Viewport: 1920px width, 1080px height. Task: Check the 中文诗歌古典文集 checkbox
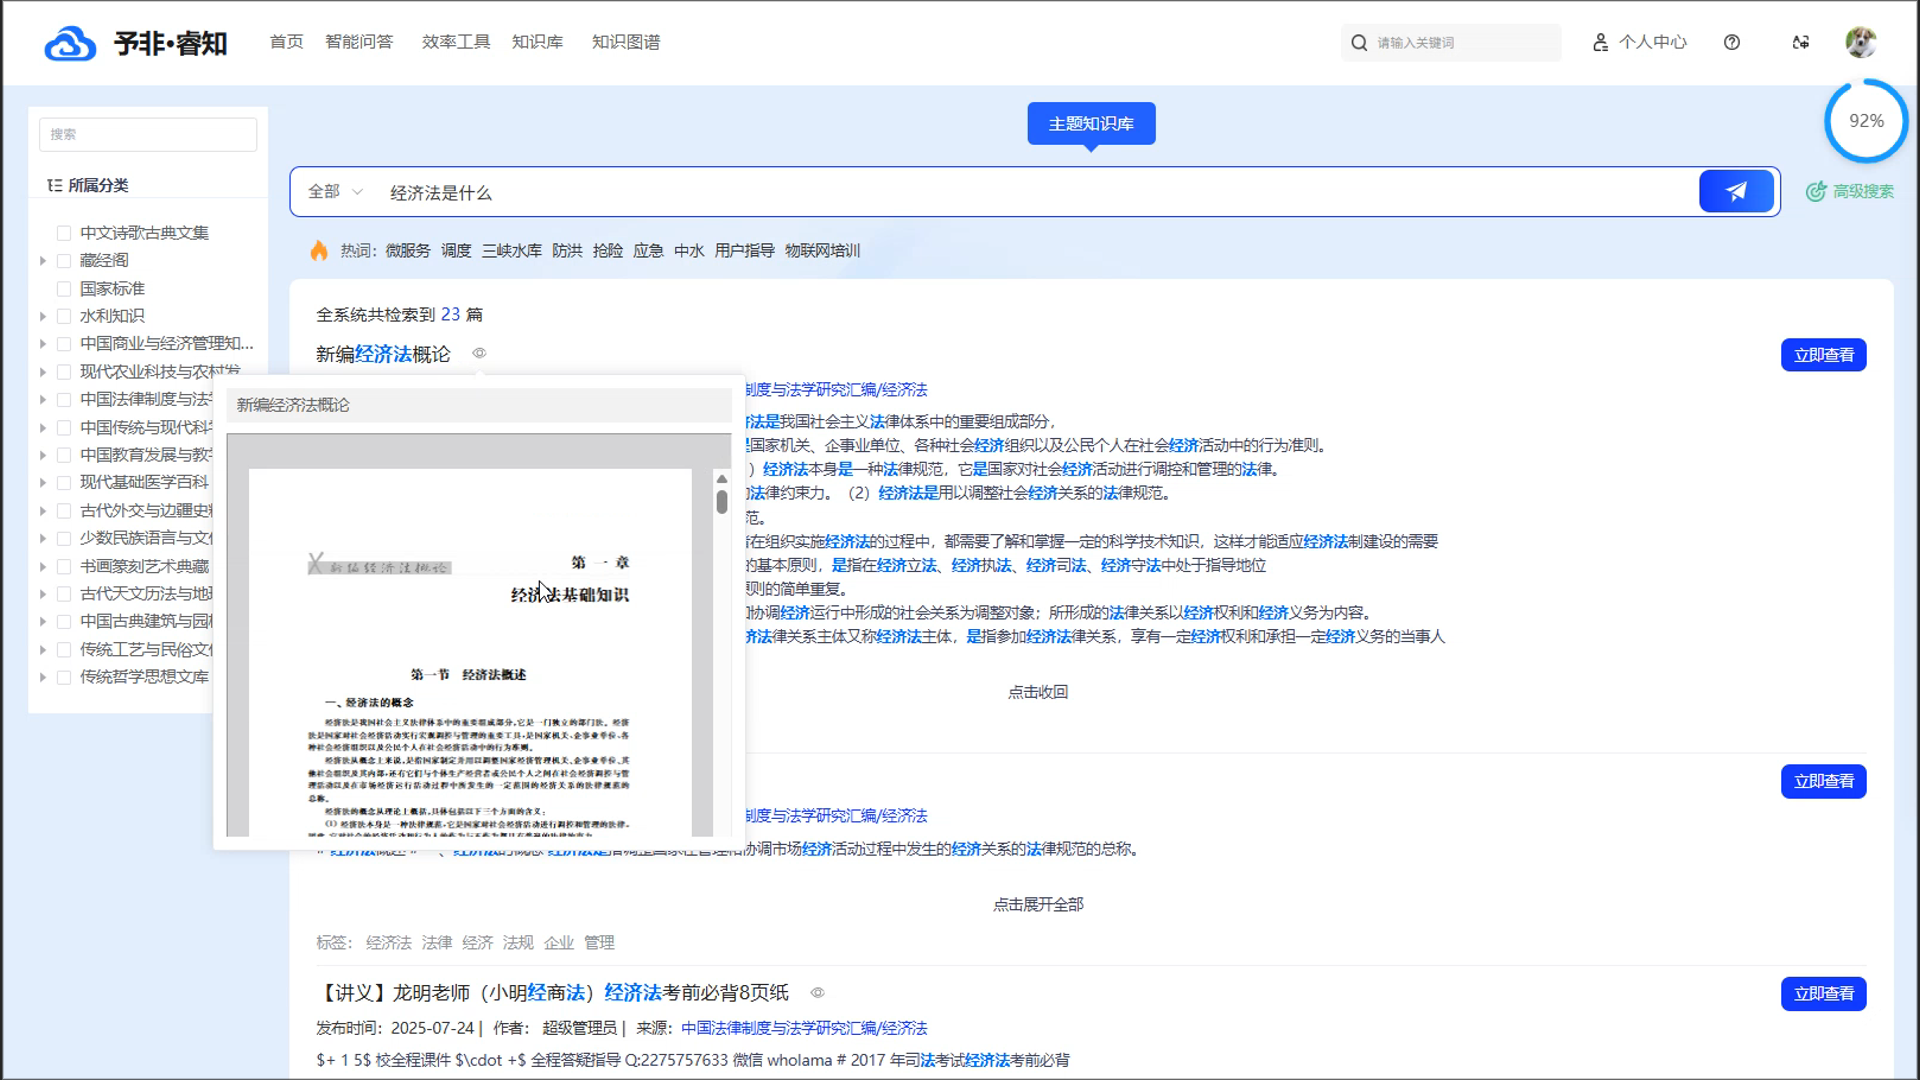pos(64,233)
